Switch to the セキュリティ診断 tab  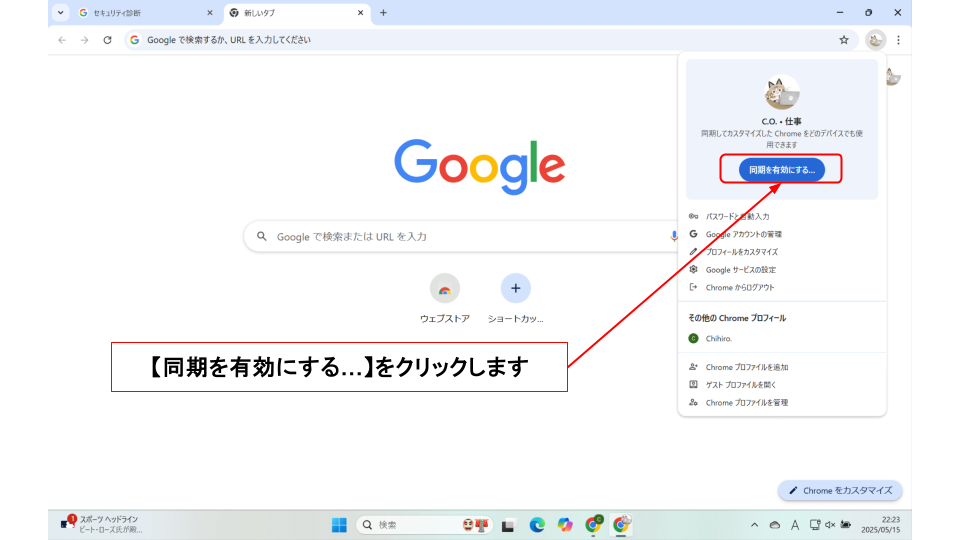(x=145, y=13)
